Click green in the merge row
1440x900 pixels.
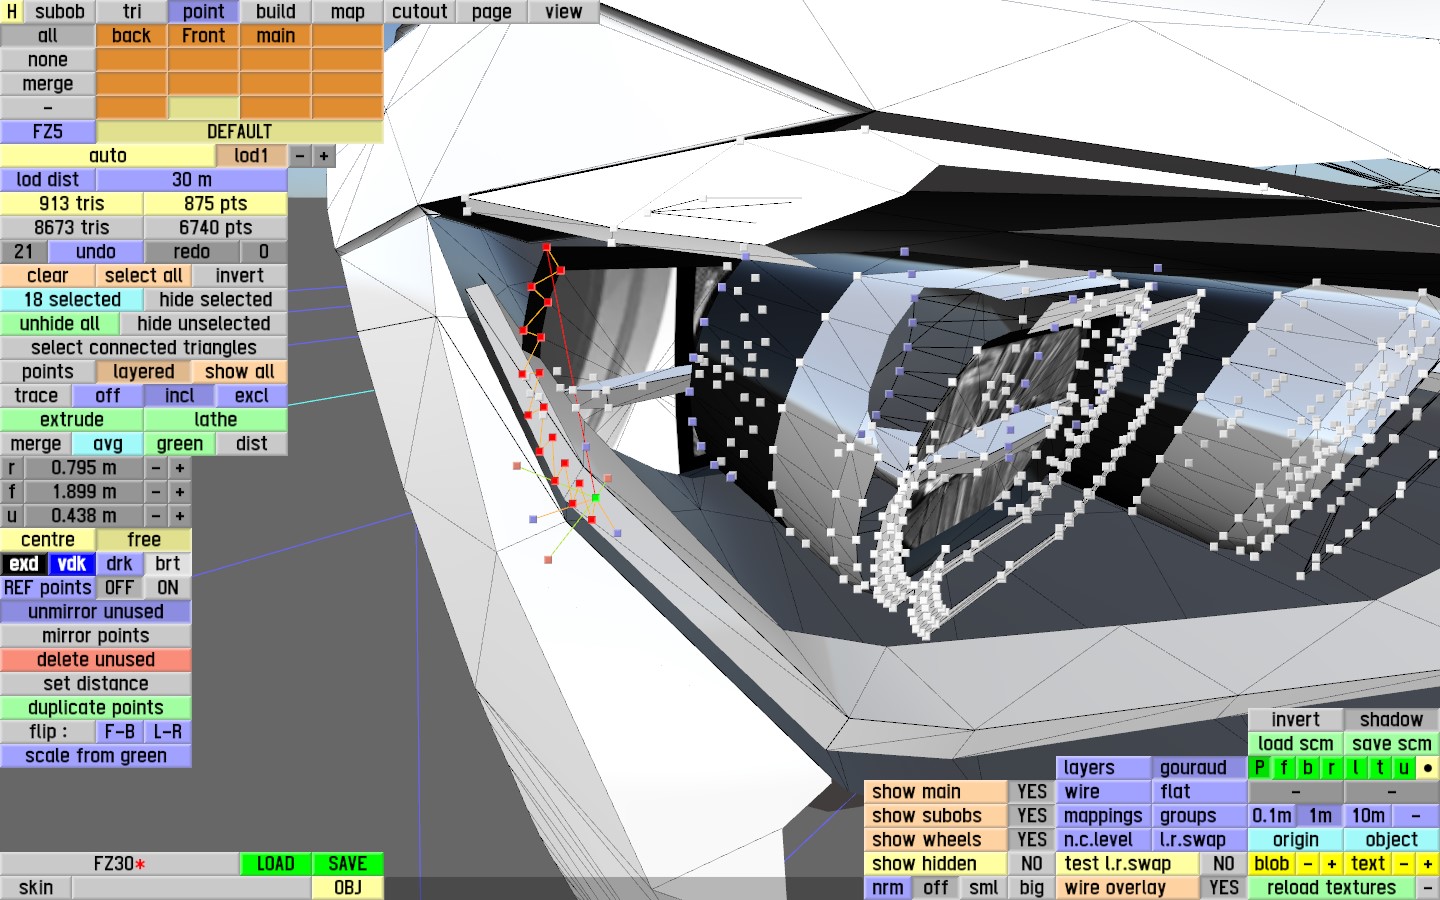point(180,444)
